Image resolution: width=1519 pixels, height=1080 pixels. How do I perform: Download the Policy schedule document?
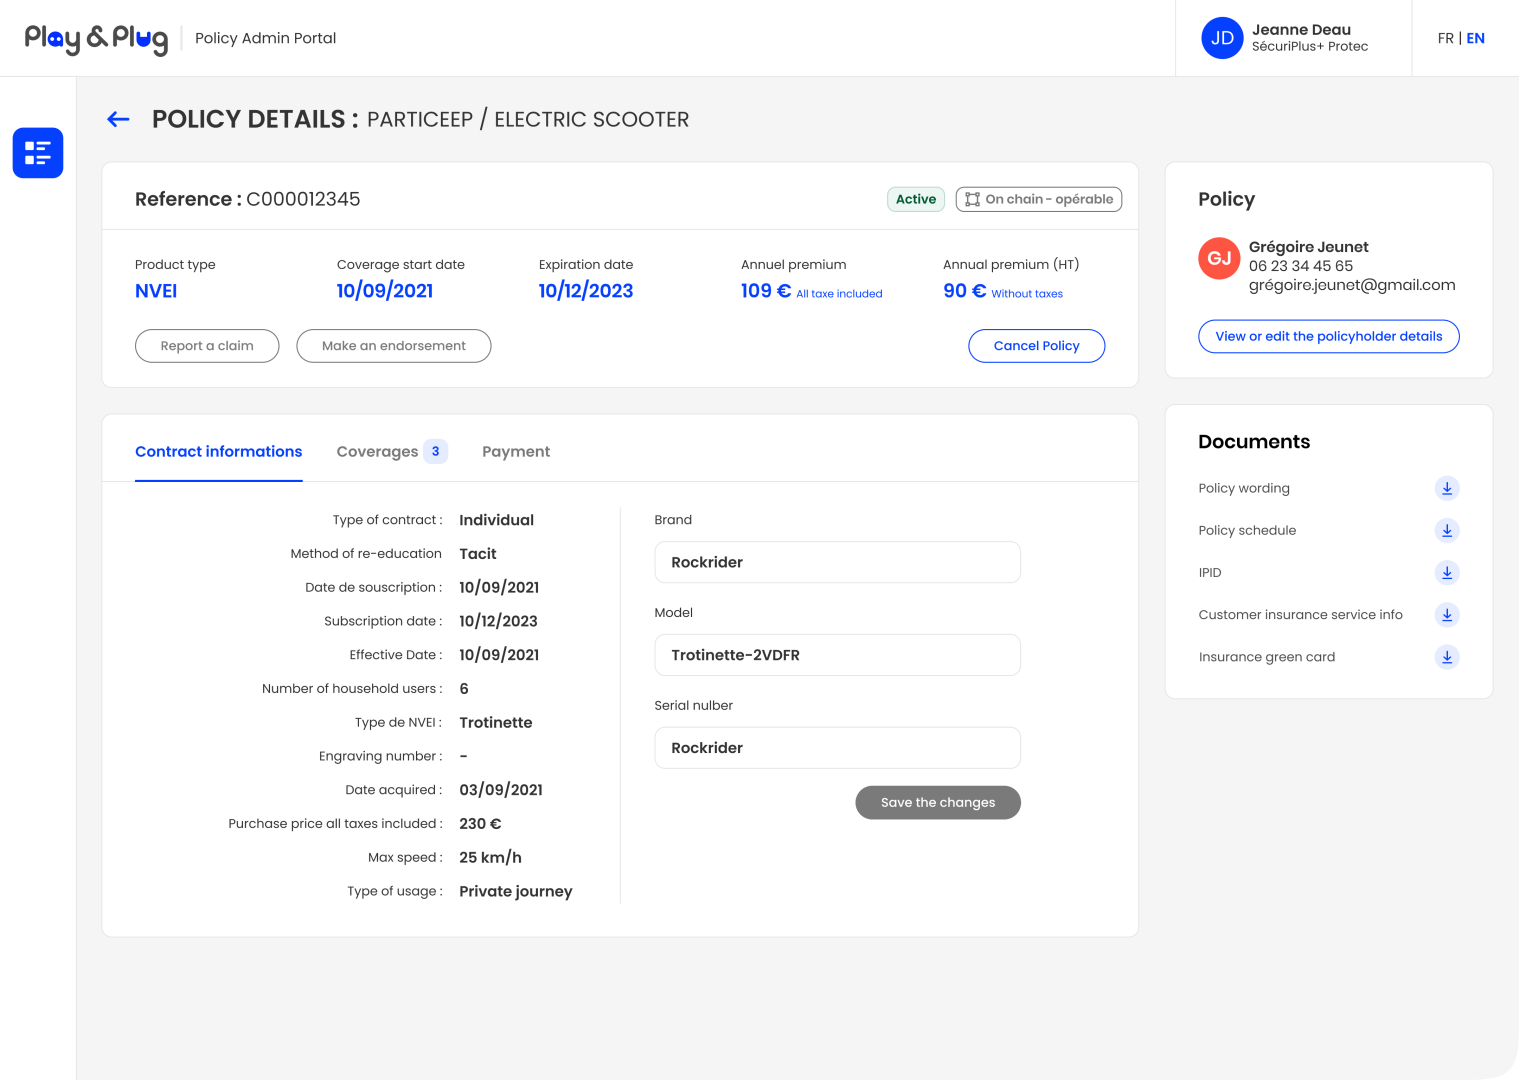[x=1446, y=530]
